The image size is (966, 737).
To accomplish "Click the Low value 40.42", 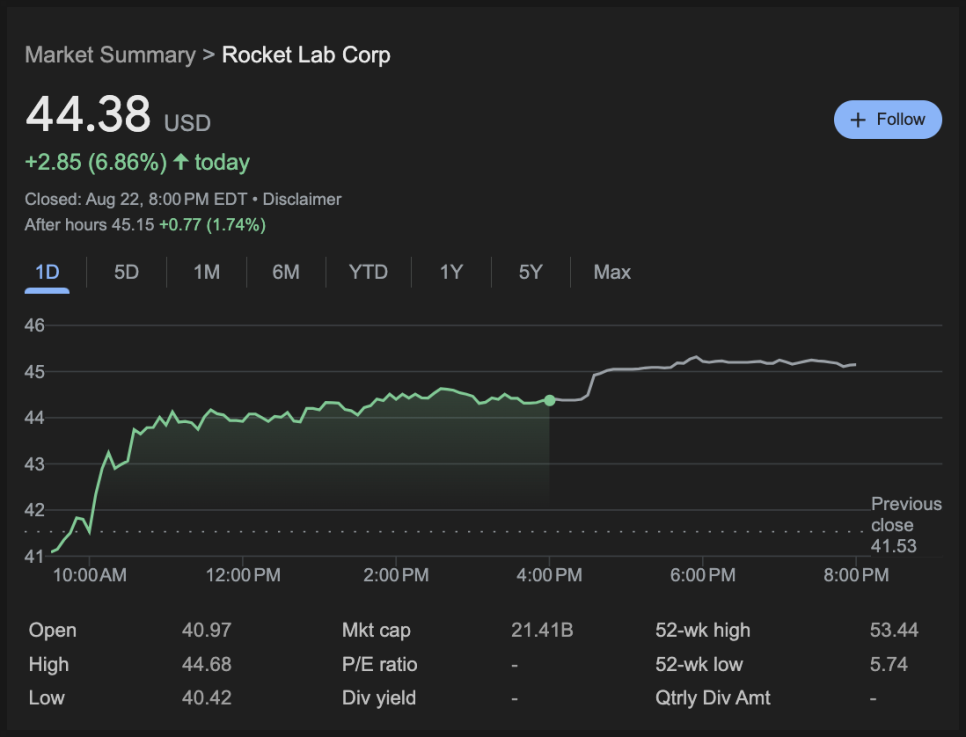I will point(206,698).
